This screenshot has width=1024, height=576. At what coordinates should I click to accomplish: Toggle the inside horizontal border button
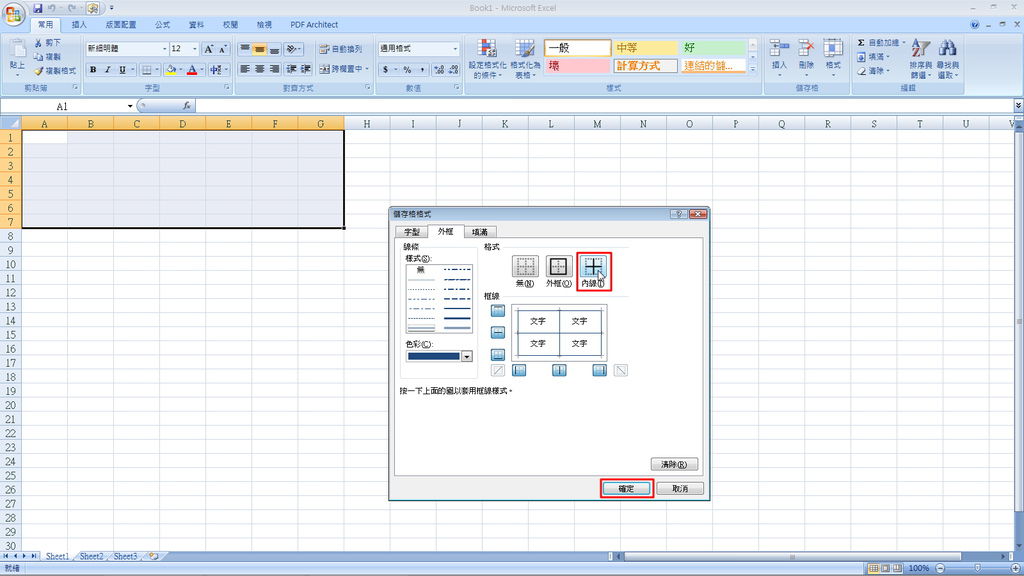498,333
